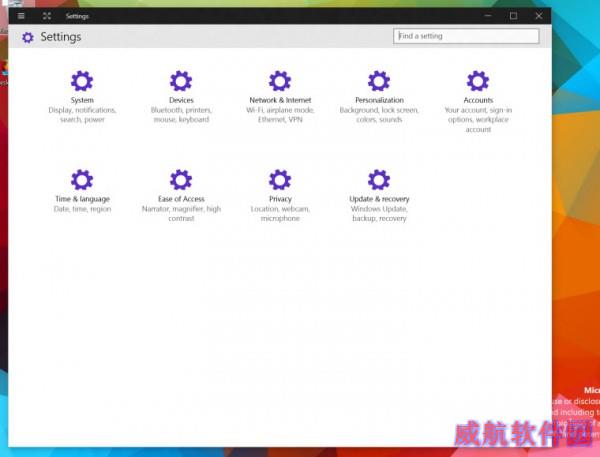
Task: Open the Ease of Access gear icon
Action: 181,180
